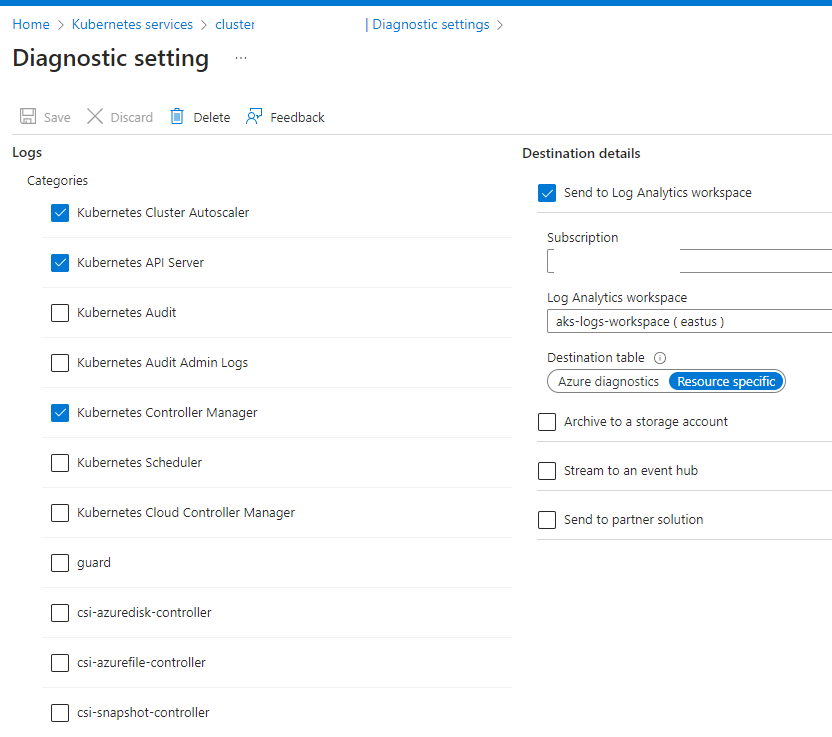832x737 pixels.
Task: Click the Delete trash can icon
Action: point(177,116)
